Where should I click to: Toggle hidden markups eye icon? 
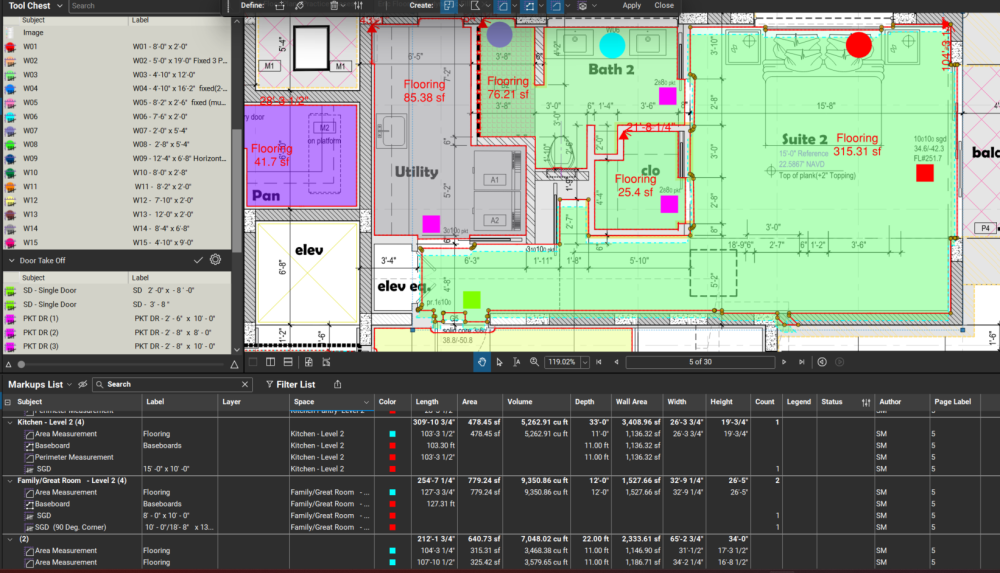(x=82, y=384)
